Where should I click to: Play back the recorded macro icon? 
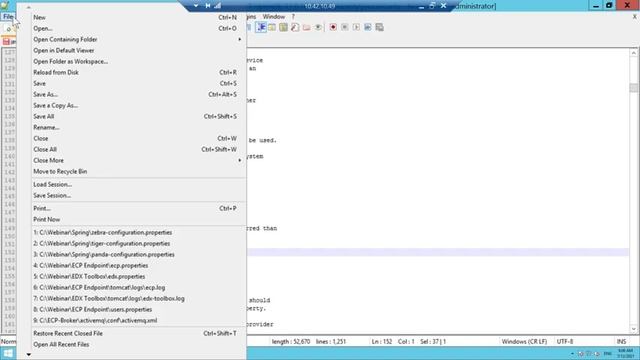356,27
